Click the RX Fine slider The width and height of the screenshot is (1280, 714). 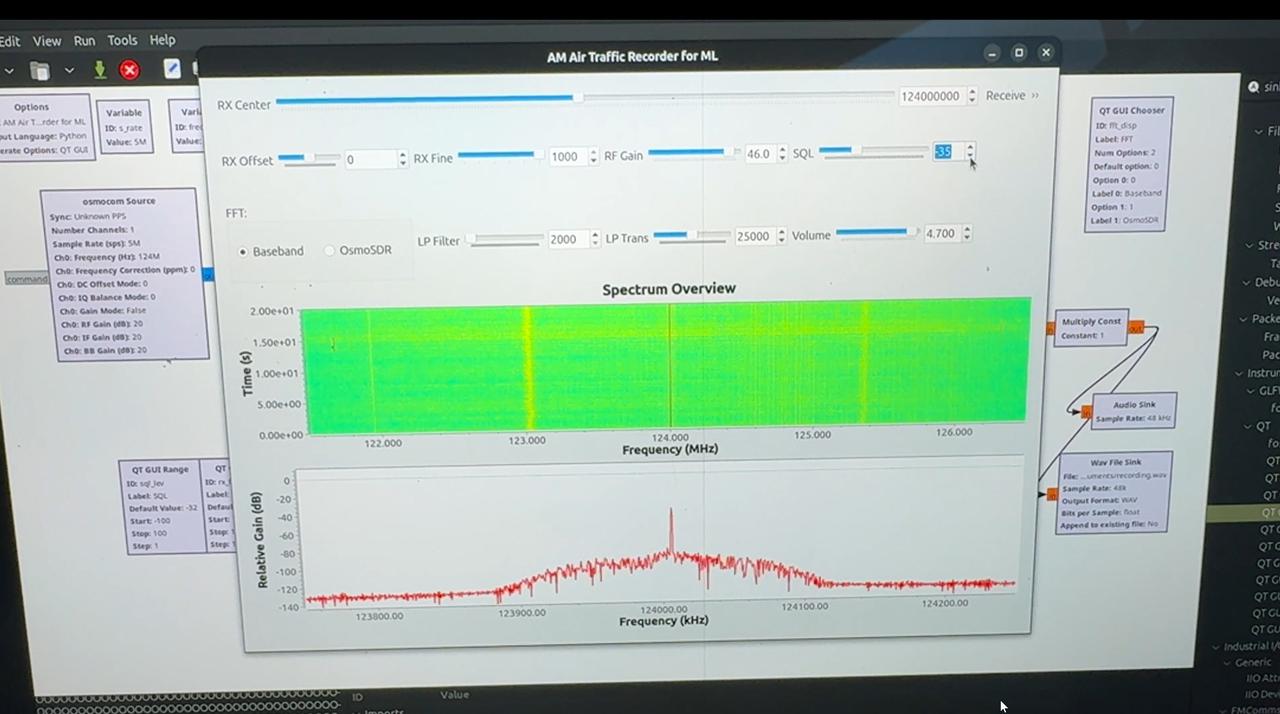(x=501, y=155)
